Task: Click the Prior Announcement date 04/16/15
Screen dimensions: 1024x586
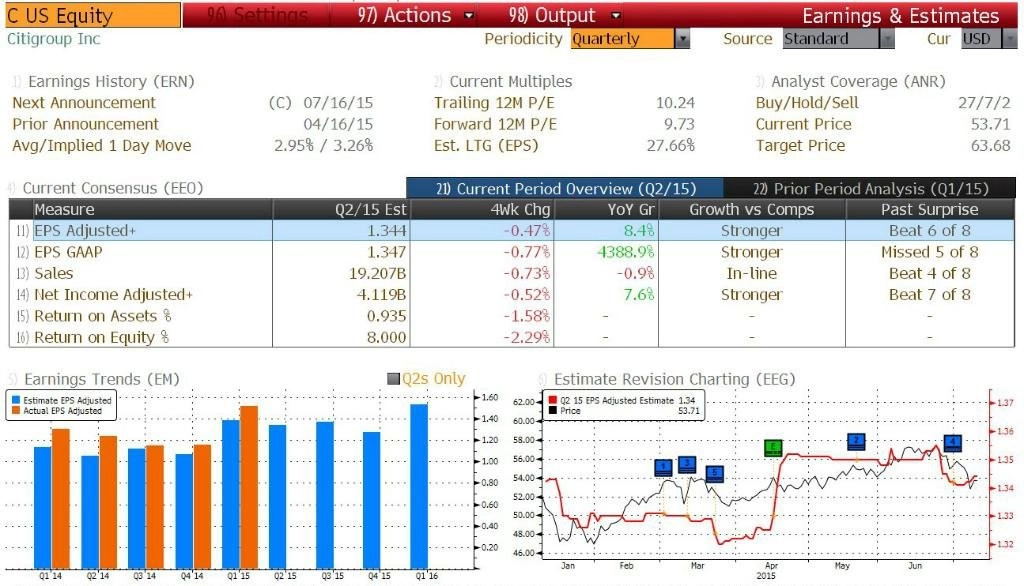Action: coord(338,124)
